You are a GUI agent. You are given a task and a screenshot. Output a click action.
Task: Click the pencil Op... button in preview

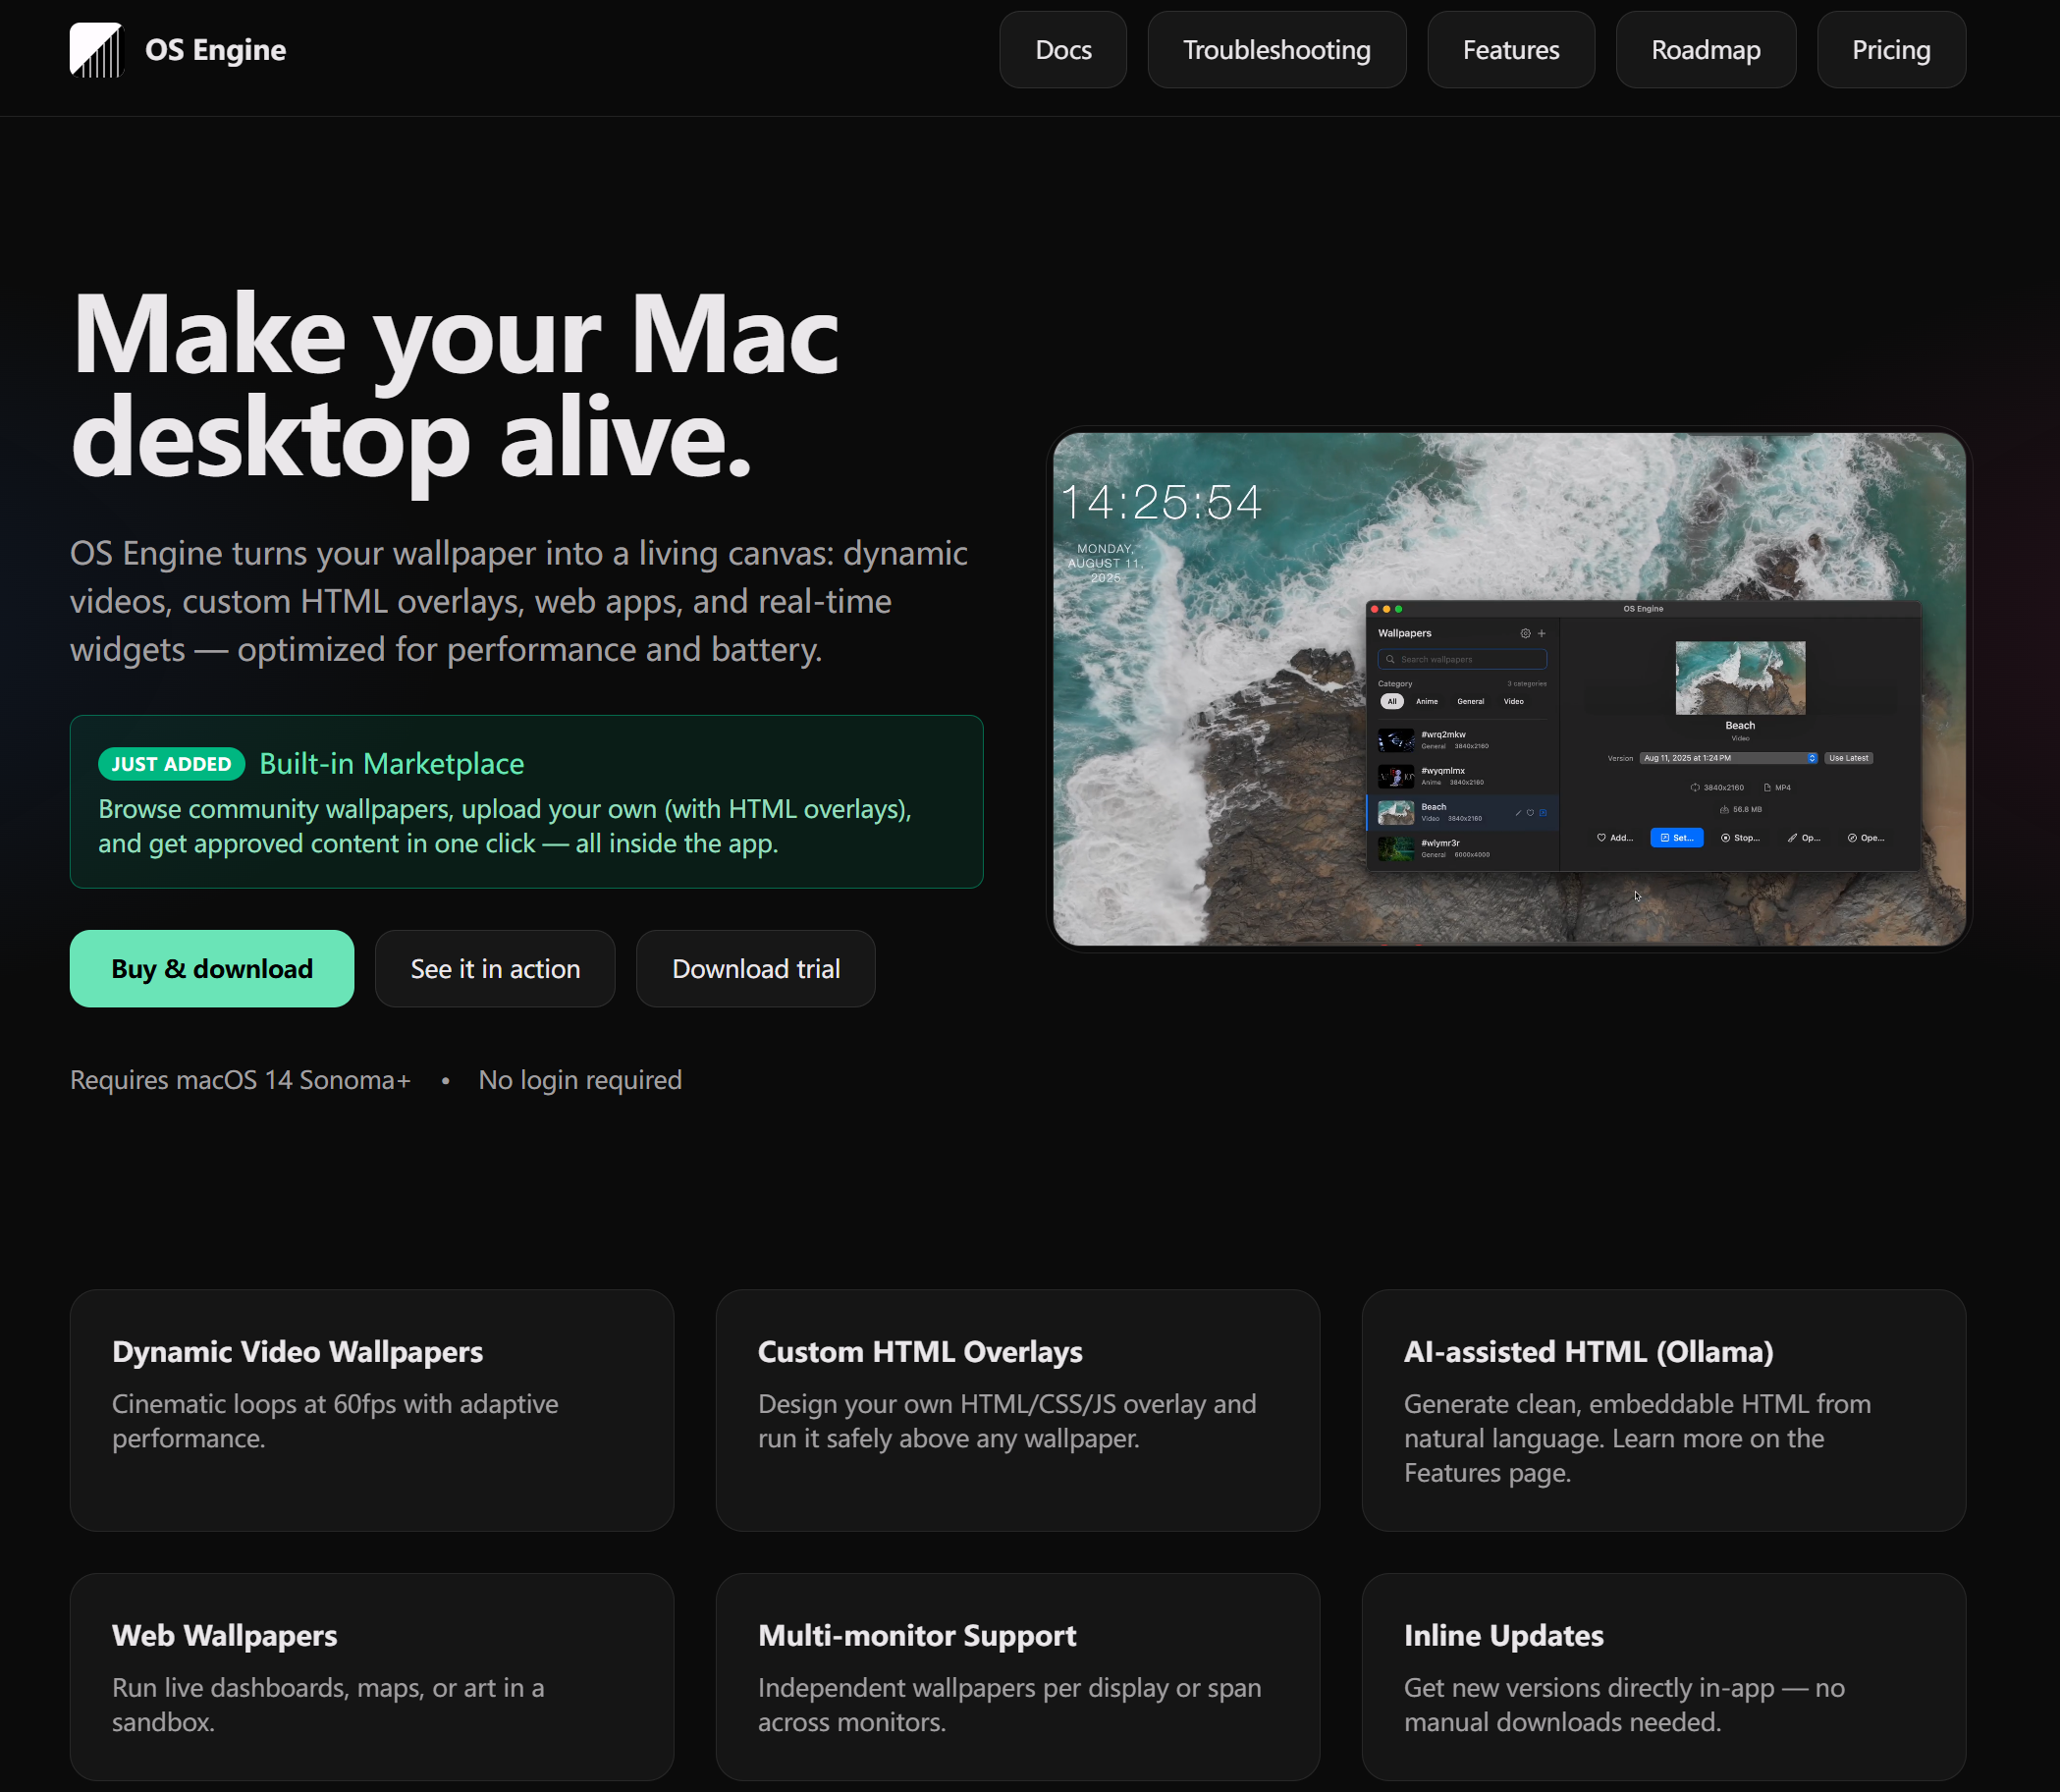click(x=1804, y=838)
